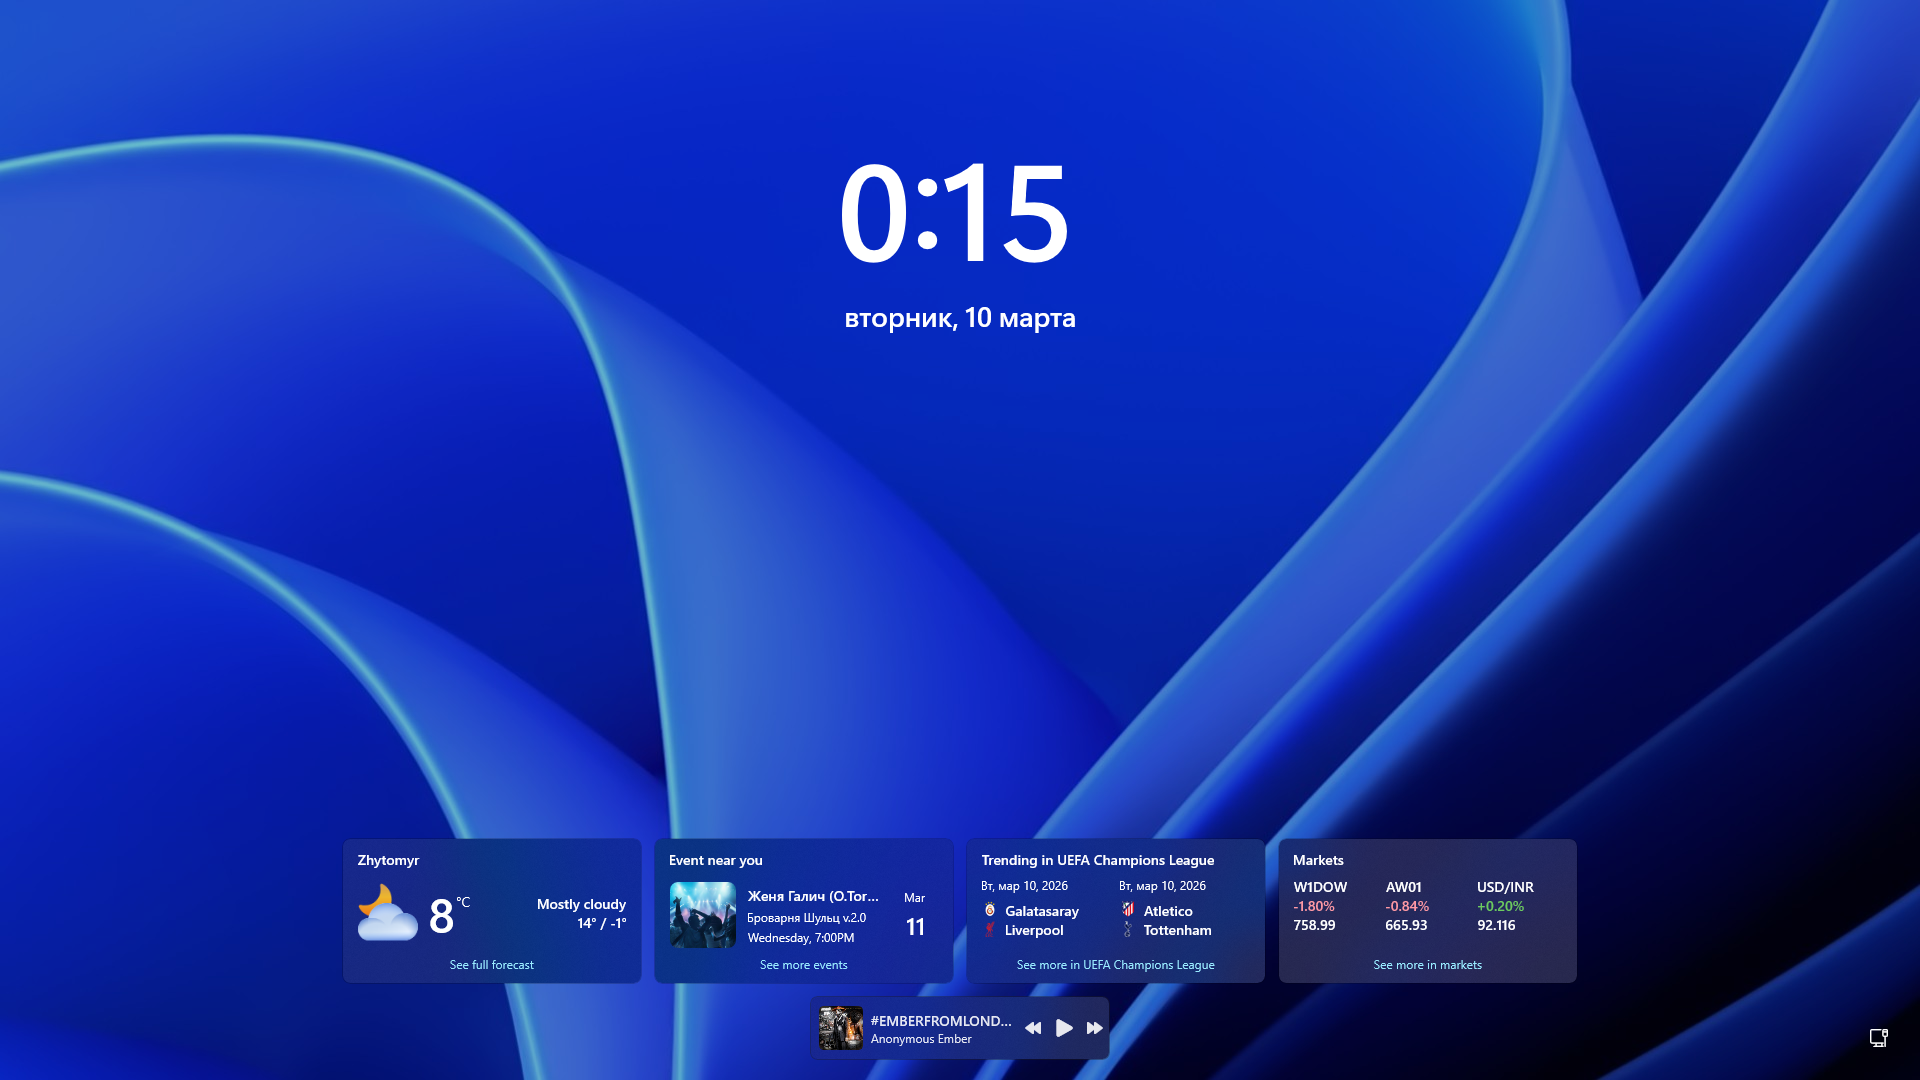The image size is (1920, 1080).
Task: Click the Atletico team crest icon
Action: pyautogui.click(x=1128, y=910)
